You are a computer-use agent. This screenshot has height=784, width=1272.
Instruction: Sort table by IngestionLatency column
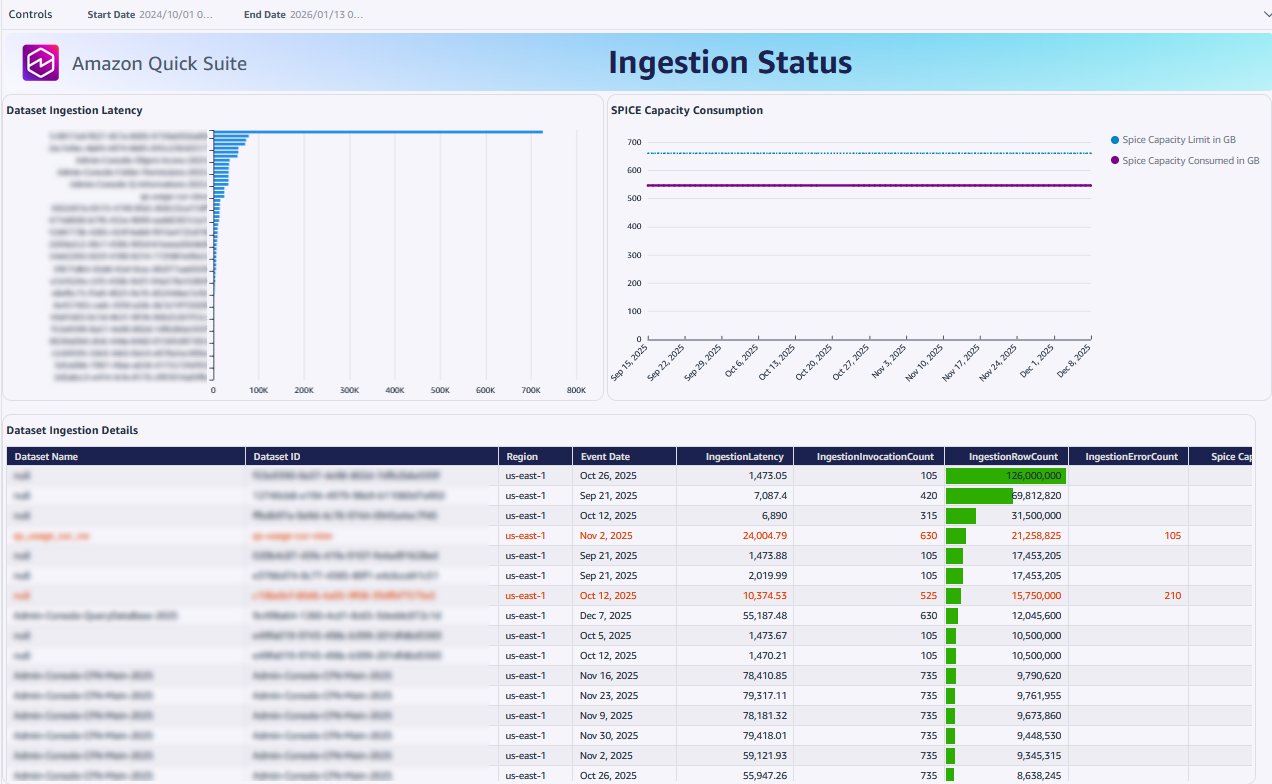tap(746, 456)
